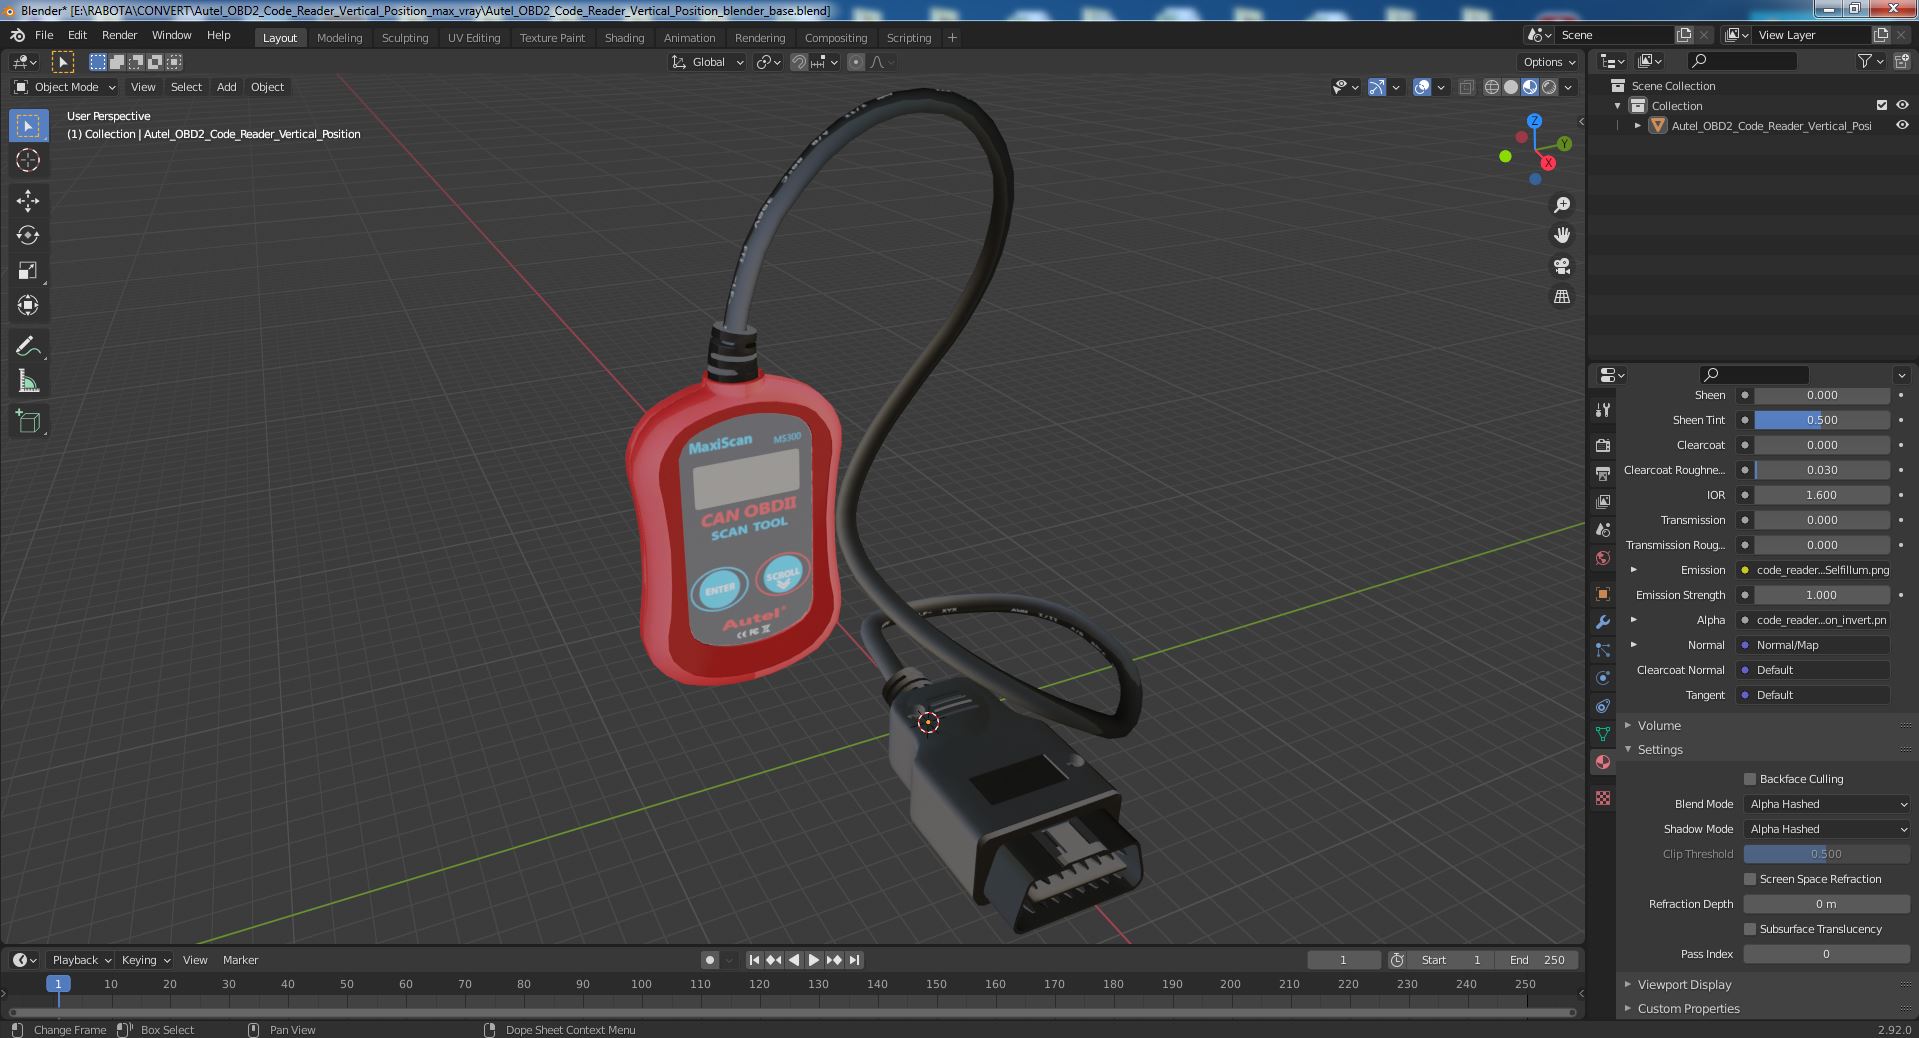The image size is (1919, 1038).
Task: Open the Options popover button
Action: 1550,62
